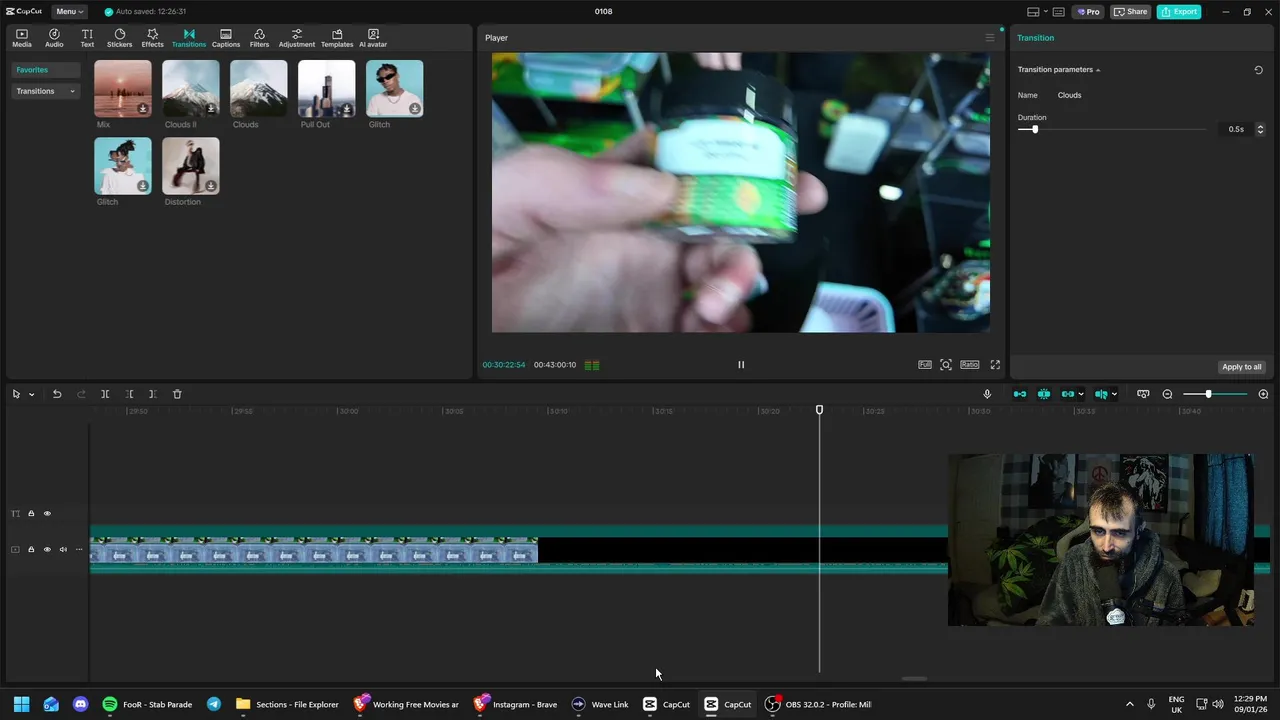Hide the main video track
1280x720 pixels.
coord(47,549)
